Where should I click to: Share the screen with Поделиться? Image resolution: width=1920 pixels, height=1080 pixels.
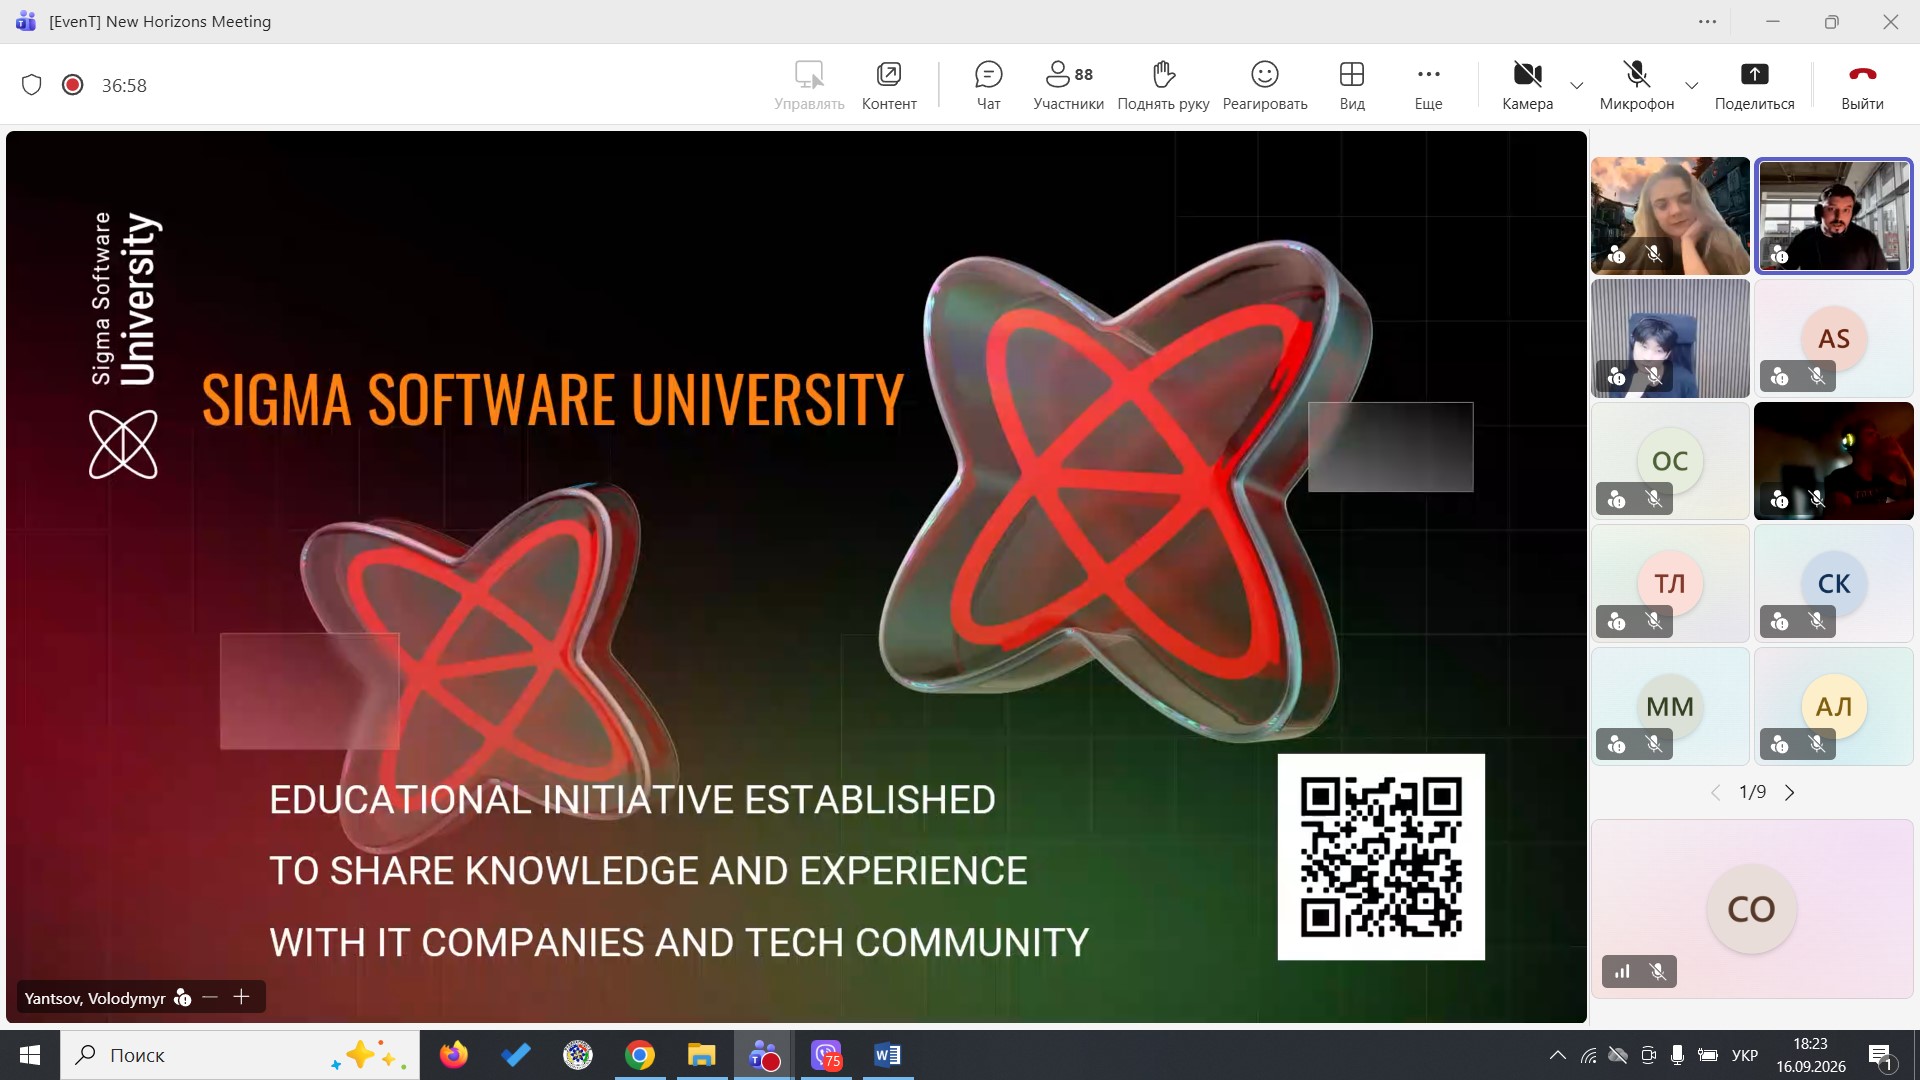point(1754,85)
